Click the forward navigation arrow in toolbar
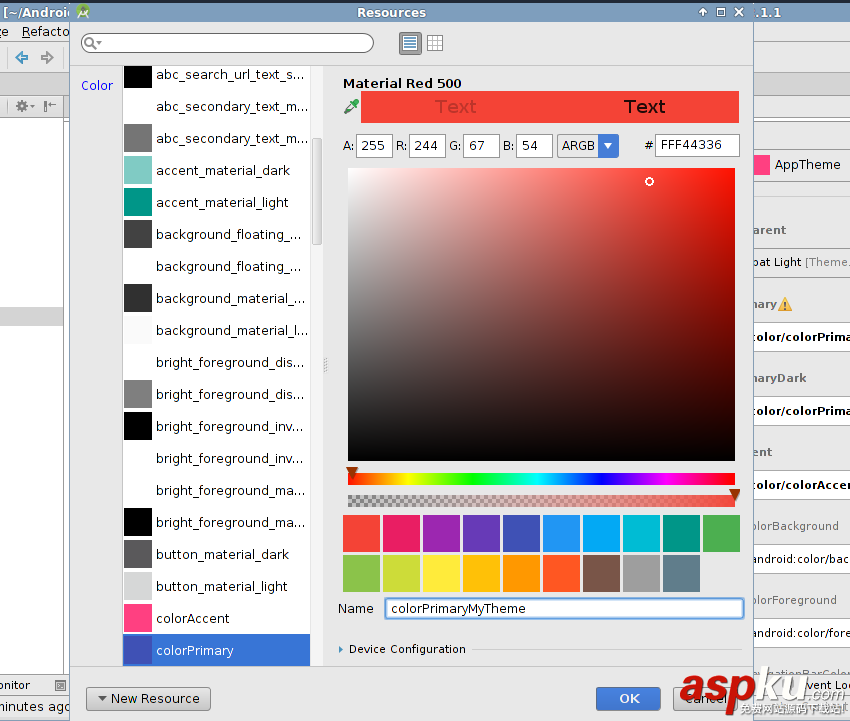This screenshot has height=721, width=850. pyautogui.click(x=47, y=58)
